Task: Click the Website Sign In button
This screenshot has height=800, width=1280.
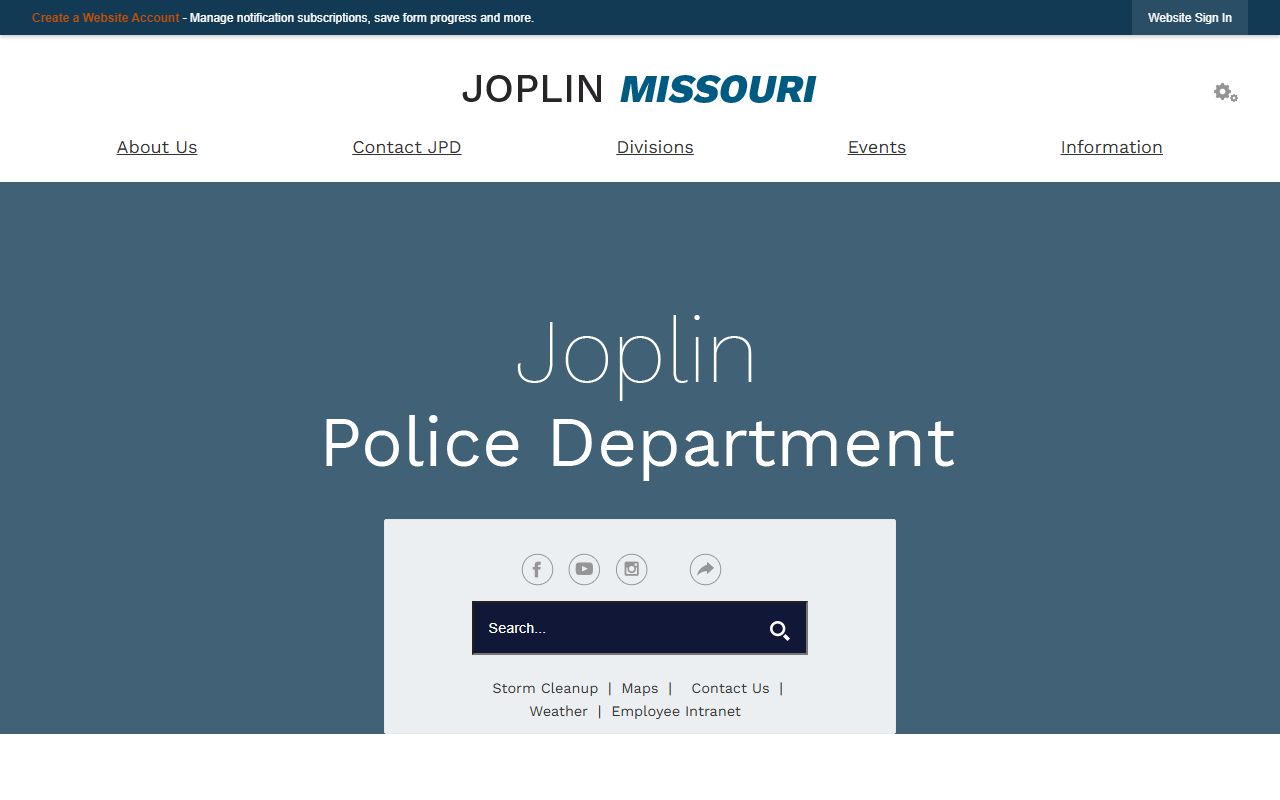Action: tap(1190, 18)
